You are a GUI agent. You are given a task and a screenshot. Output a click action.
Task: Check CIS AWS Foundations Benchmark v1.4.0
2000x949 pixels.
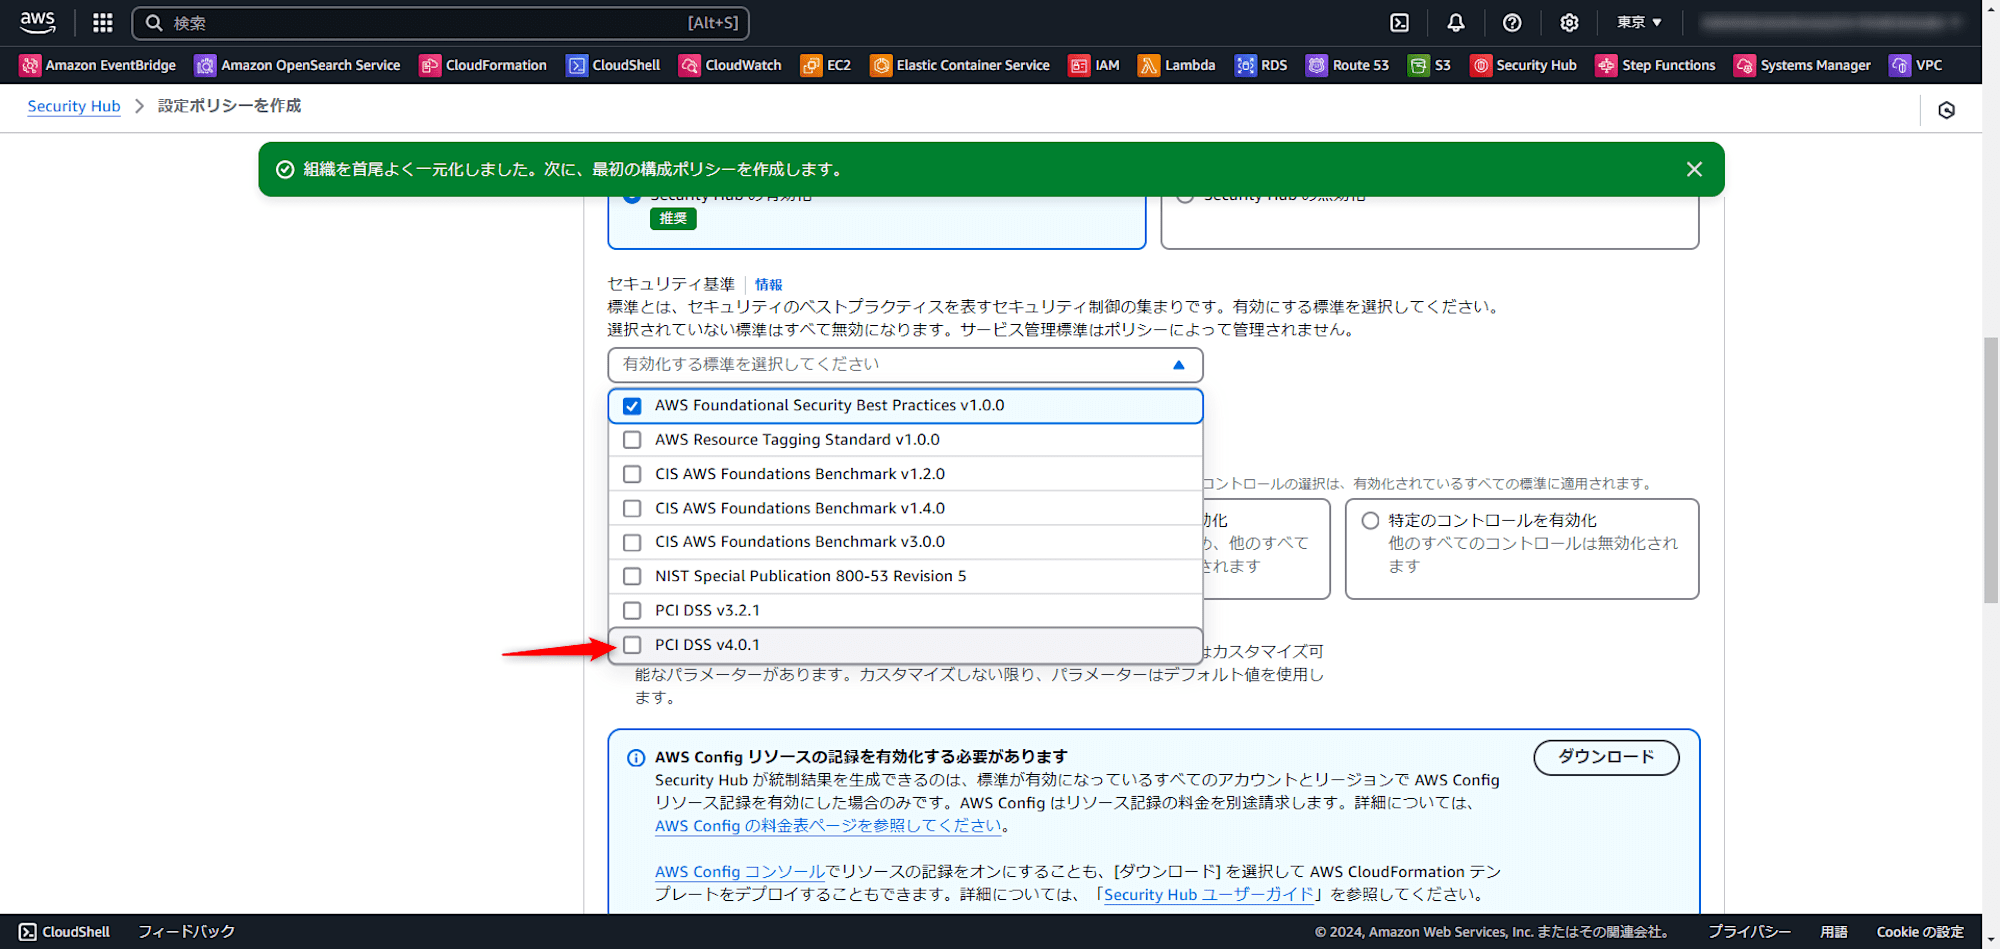[632, 508]
